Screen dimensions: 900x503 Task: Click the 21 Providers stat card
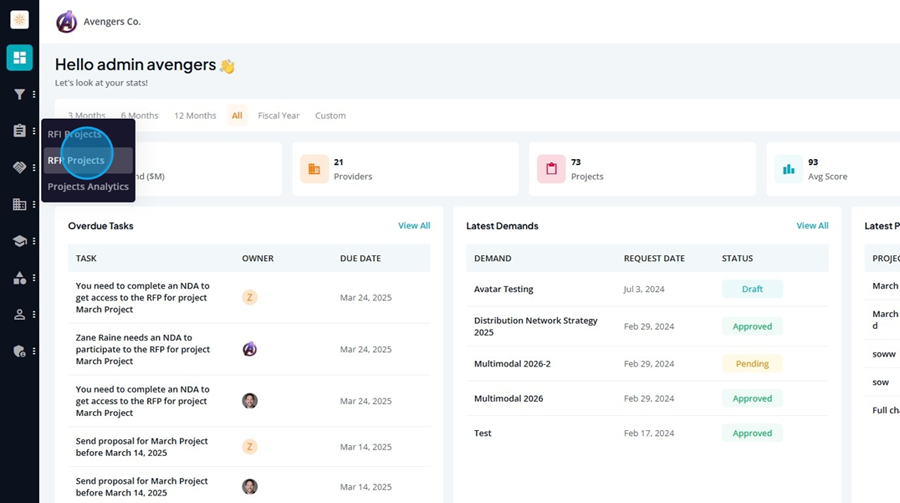coord(405,169)
